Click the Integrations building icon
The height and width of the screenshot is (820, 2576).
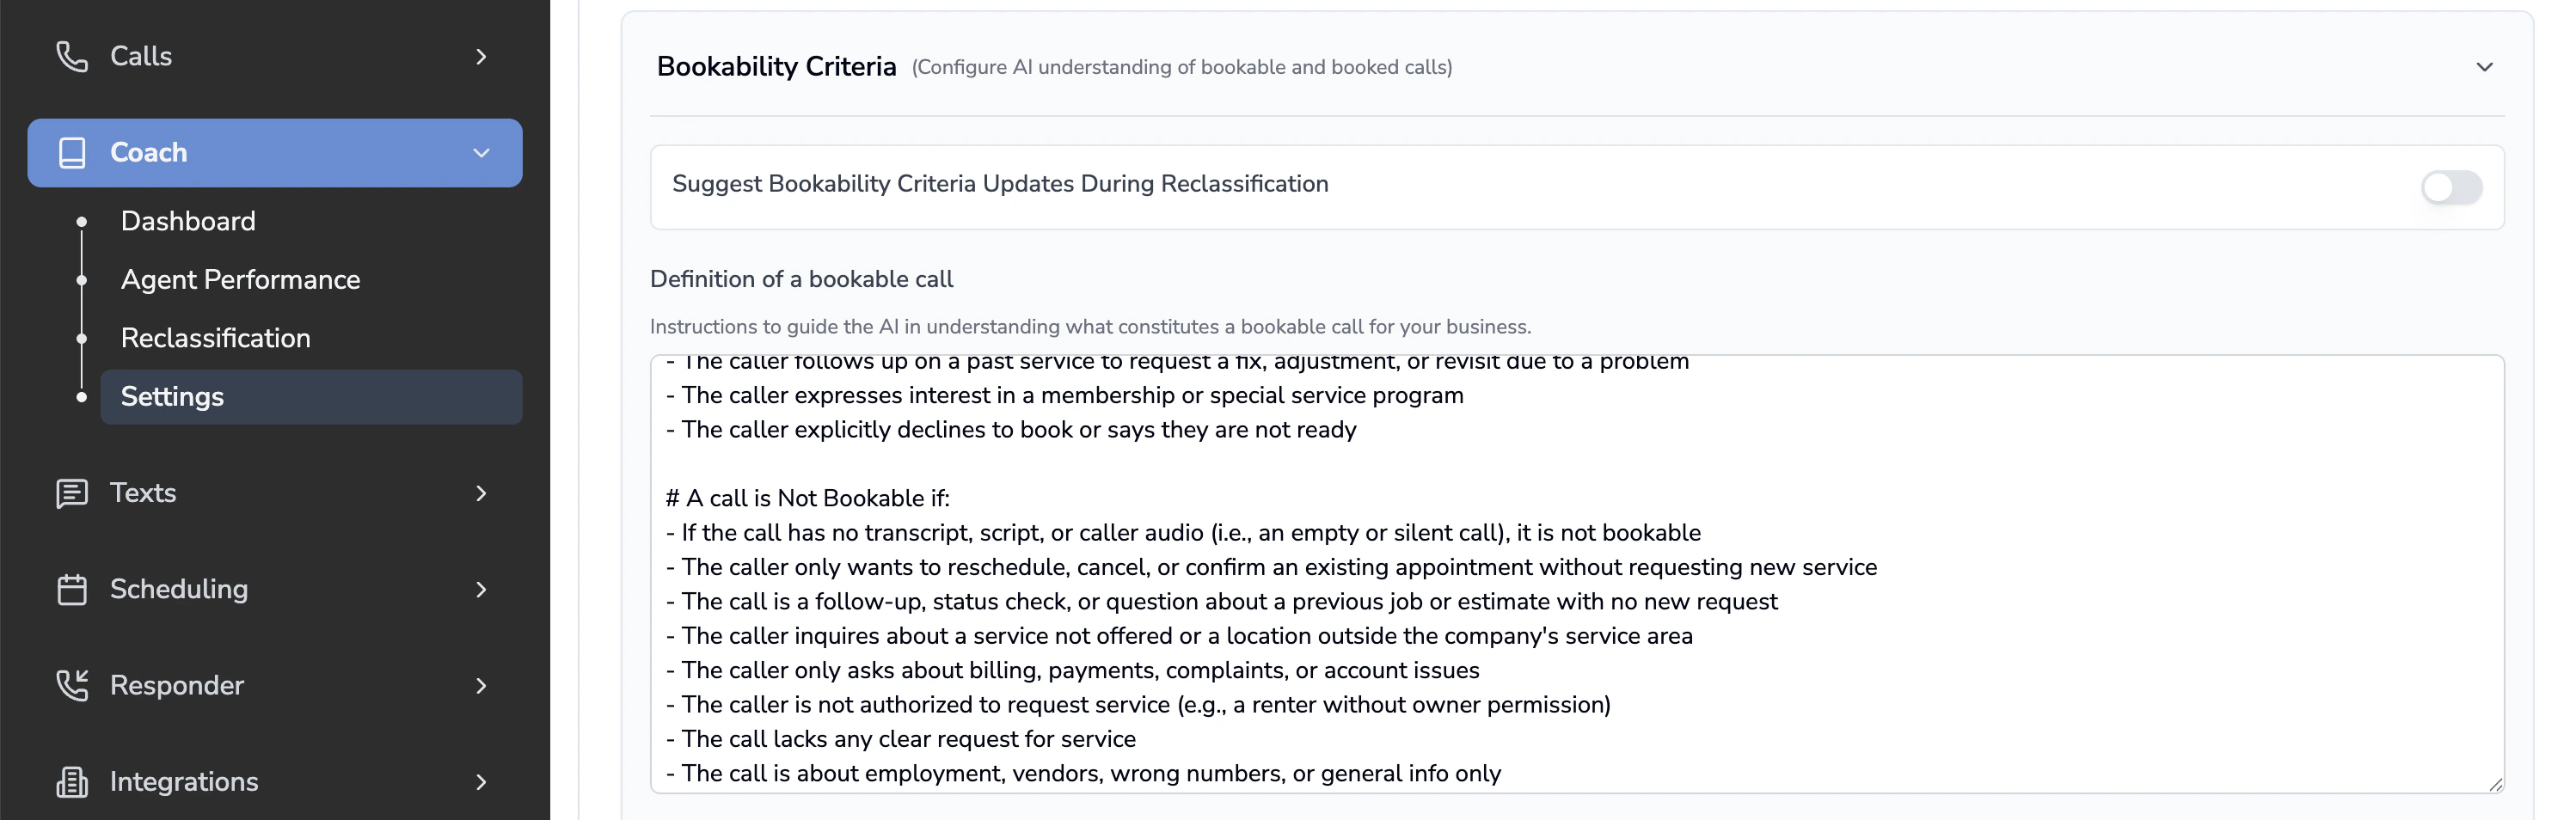[72, 781]
